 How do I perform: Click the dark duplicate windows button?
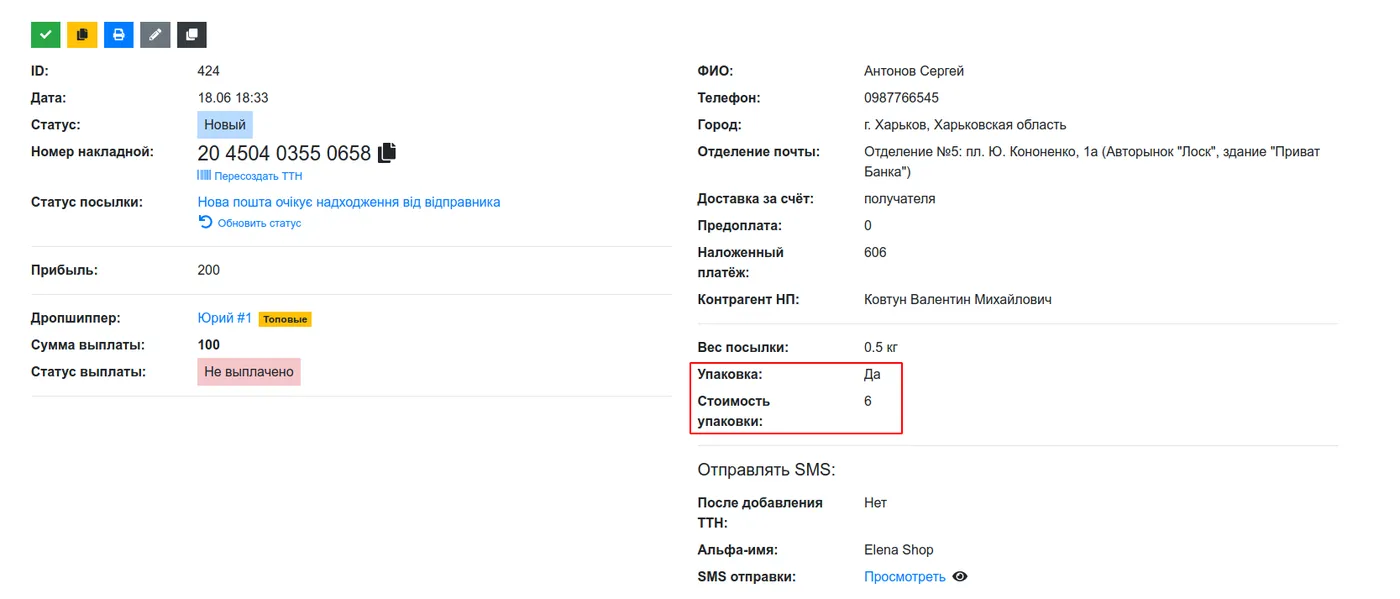(192, 35)
